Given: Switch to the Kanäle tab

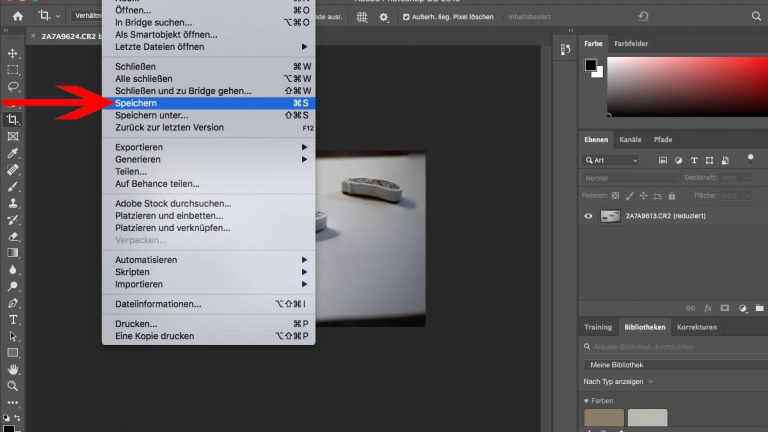Looking at the screenshot, I should point(630,139).
